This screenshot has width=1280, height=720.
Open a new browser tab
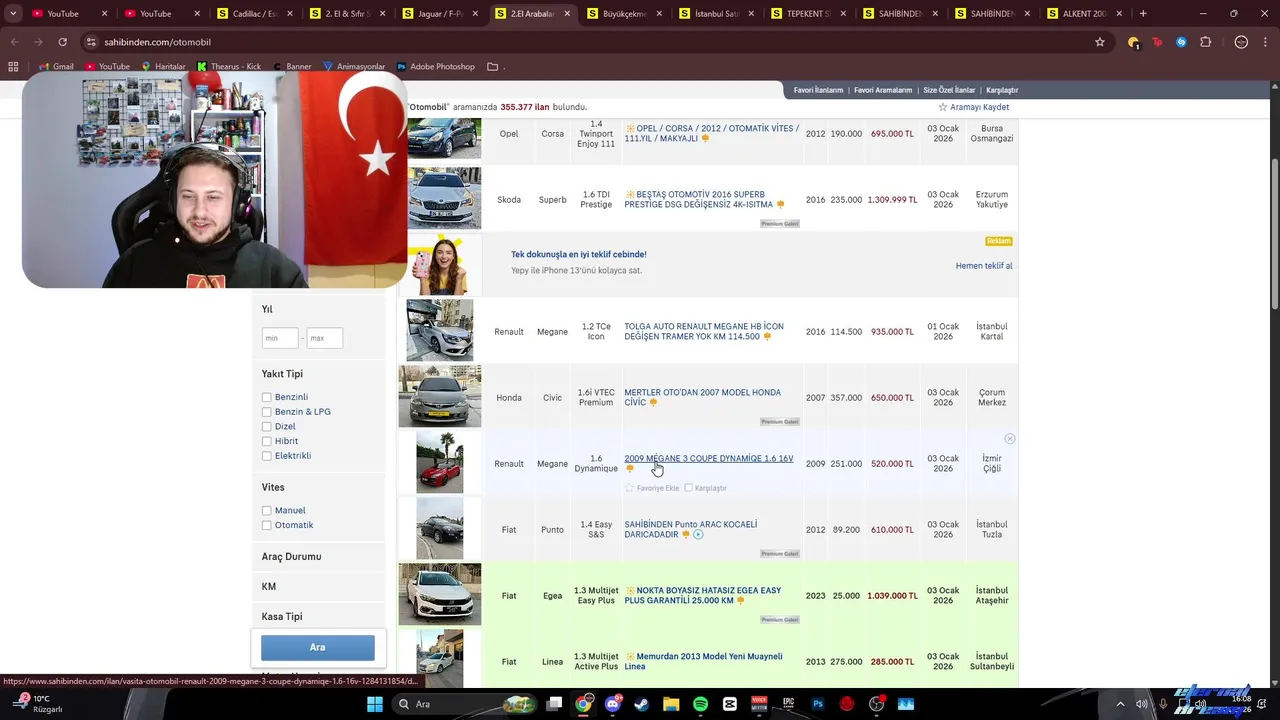coord(1143,13)
